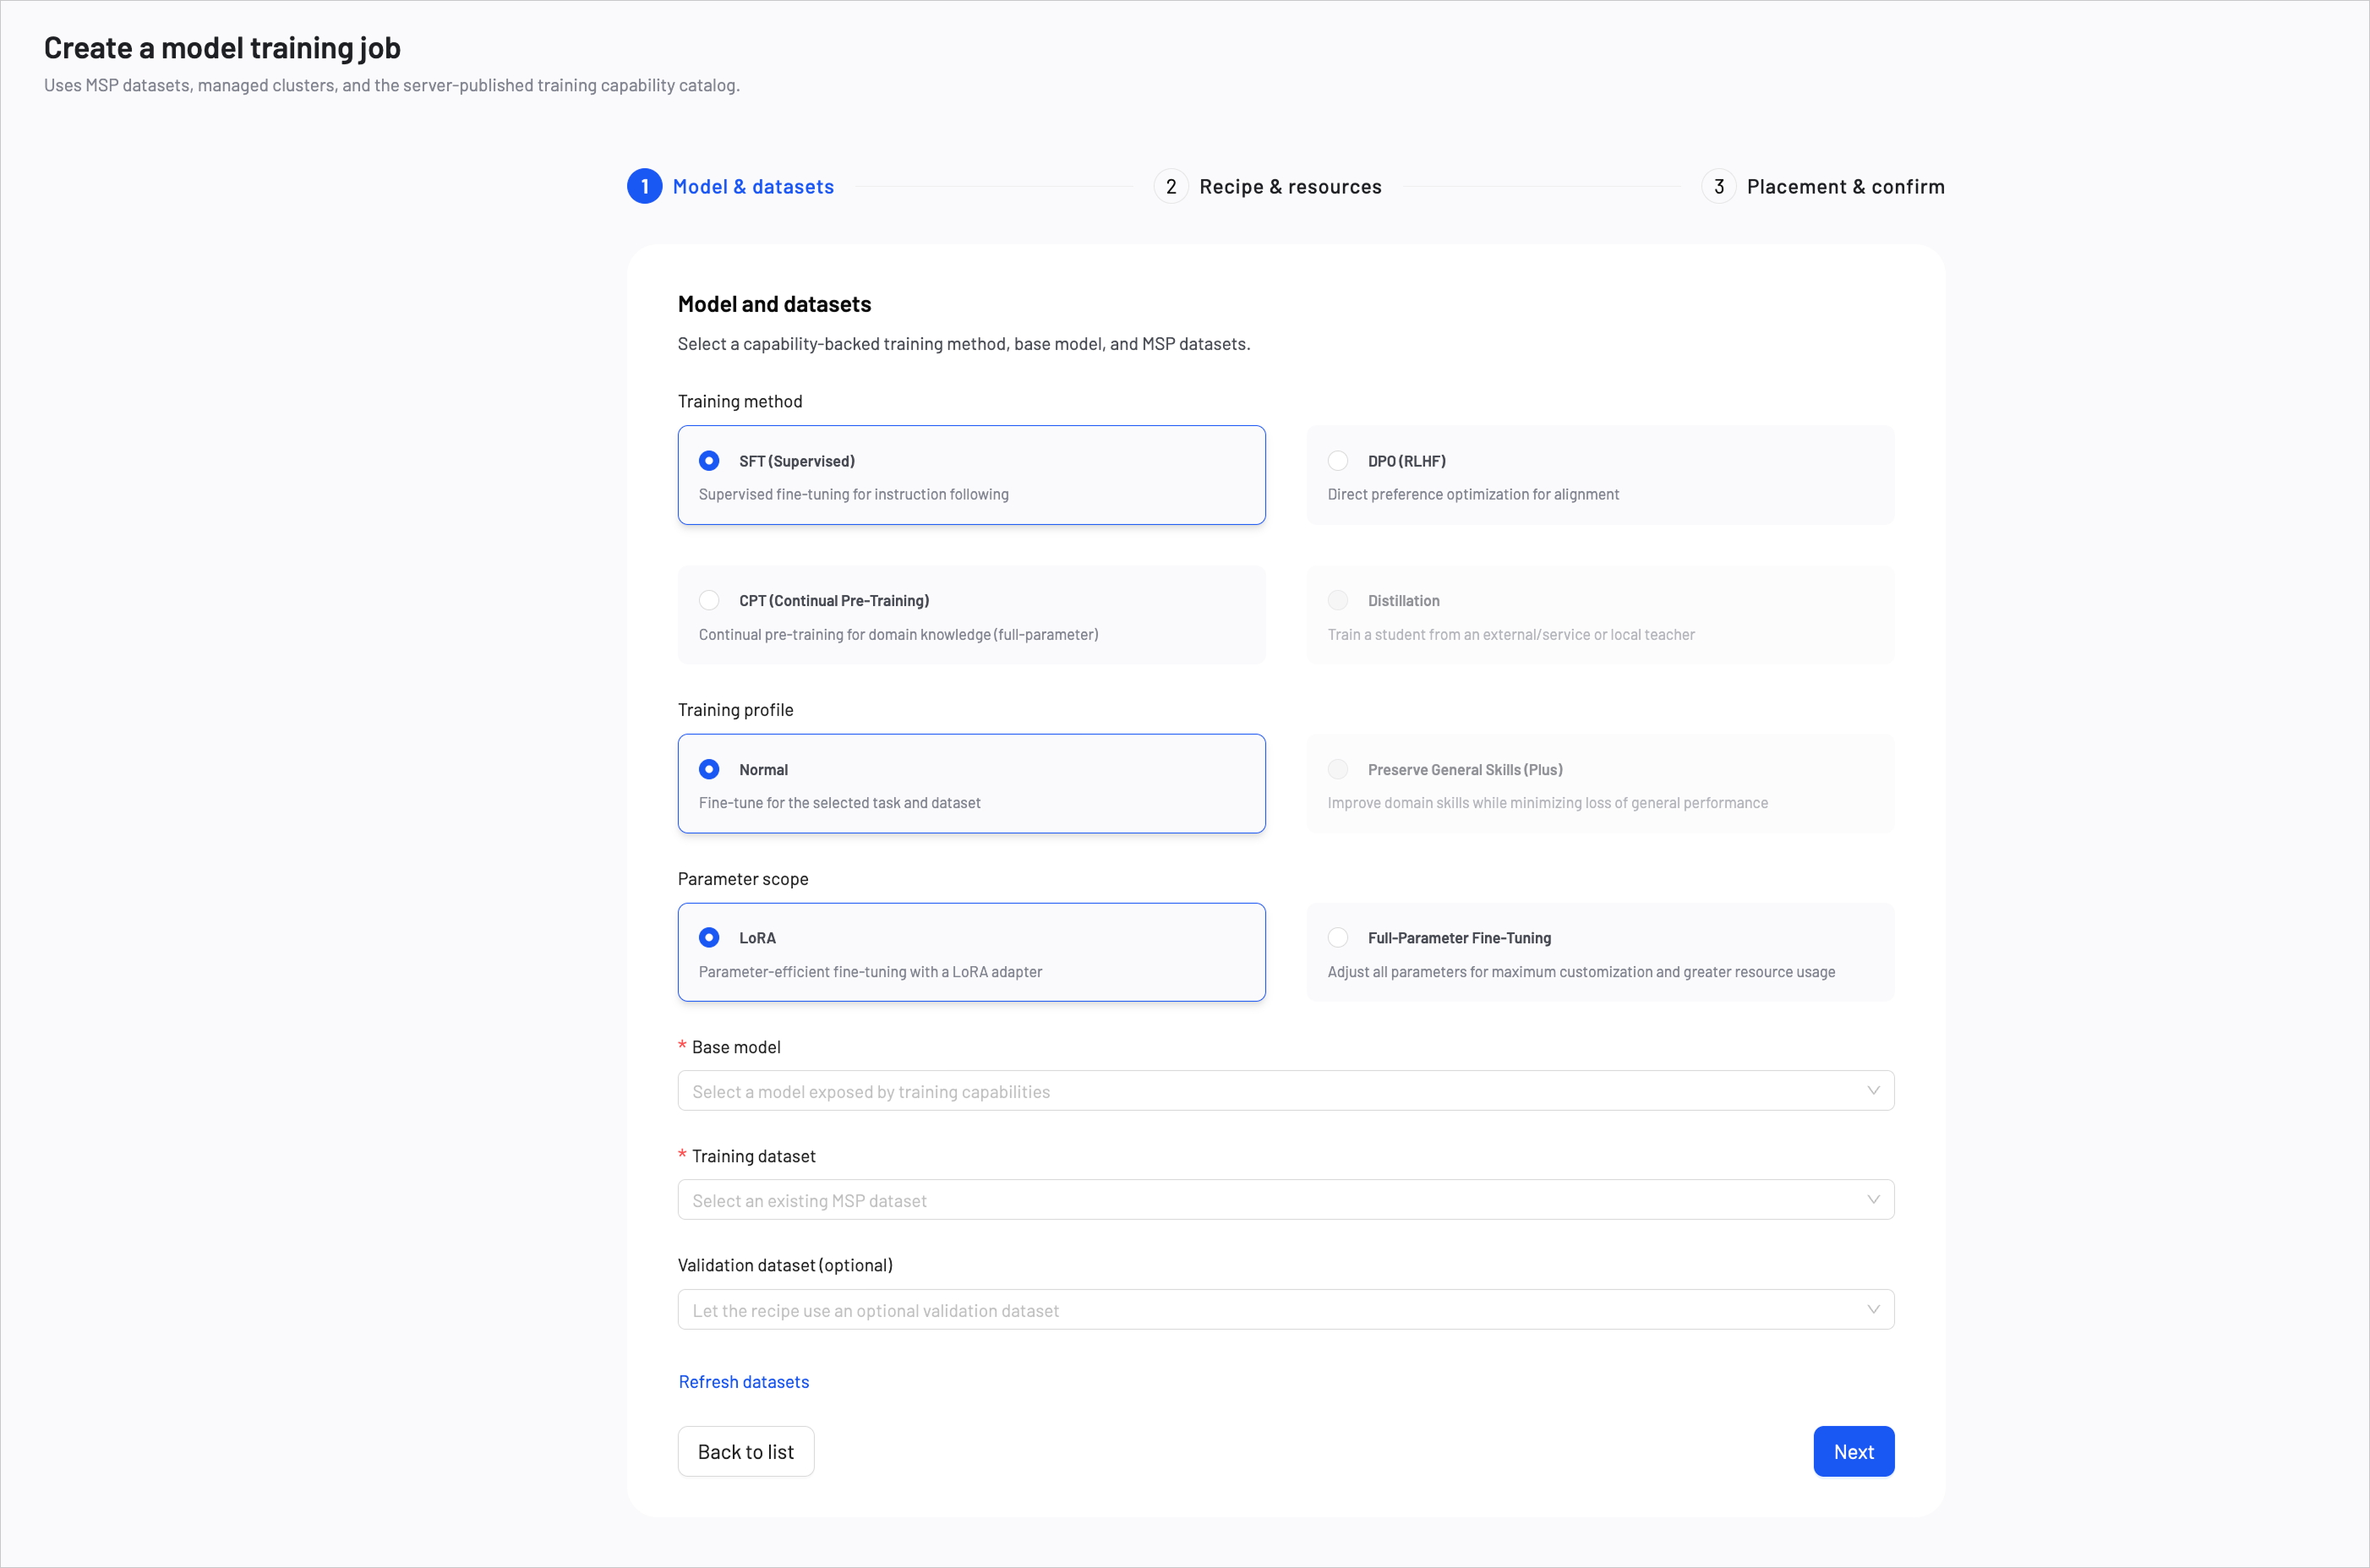Click the step 2 number circle
This screenshot has height=1568, width=2370.
1171,187
